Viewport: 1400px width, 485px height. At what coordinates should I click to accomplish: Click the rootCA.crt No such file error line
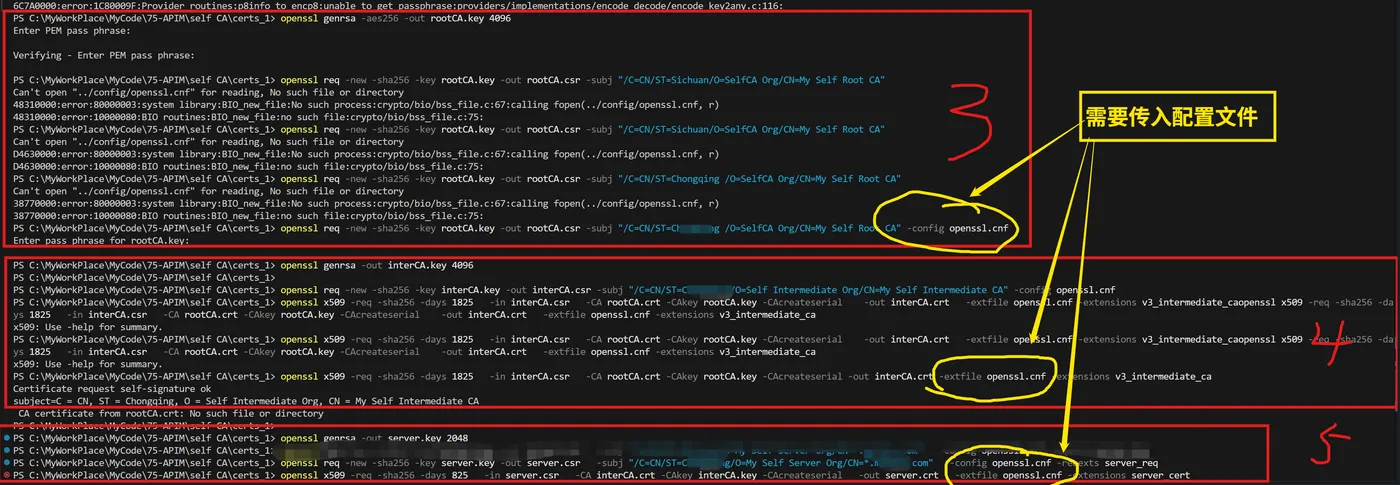[x=170, y=413]
